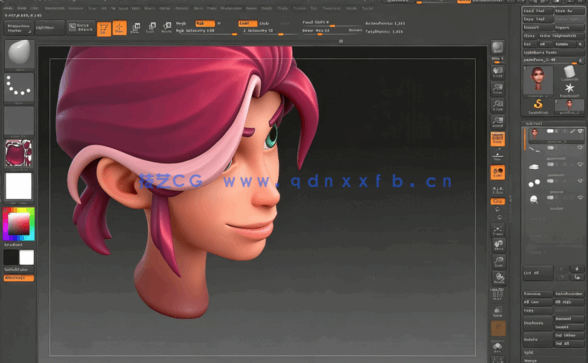
Task: Click the Actual size icon
Action: pos(498,106)
